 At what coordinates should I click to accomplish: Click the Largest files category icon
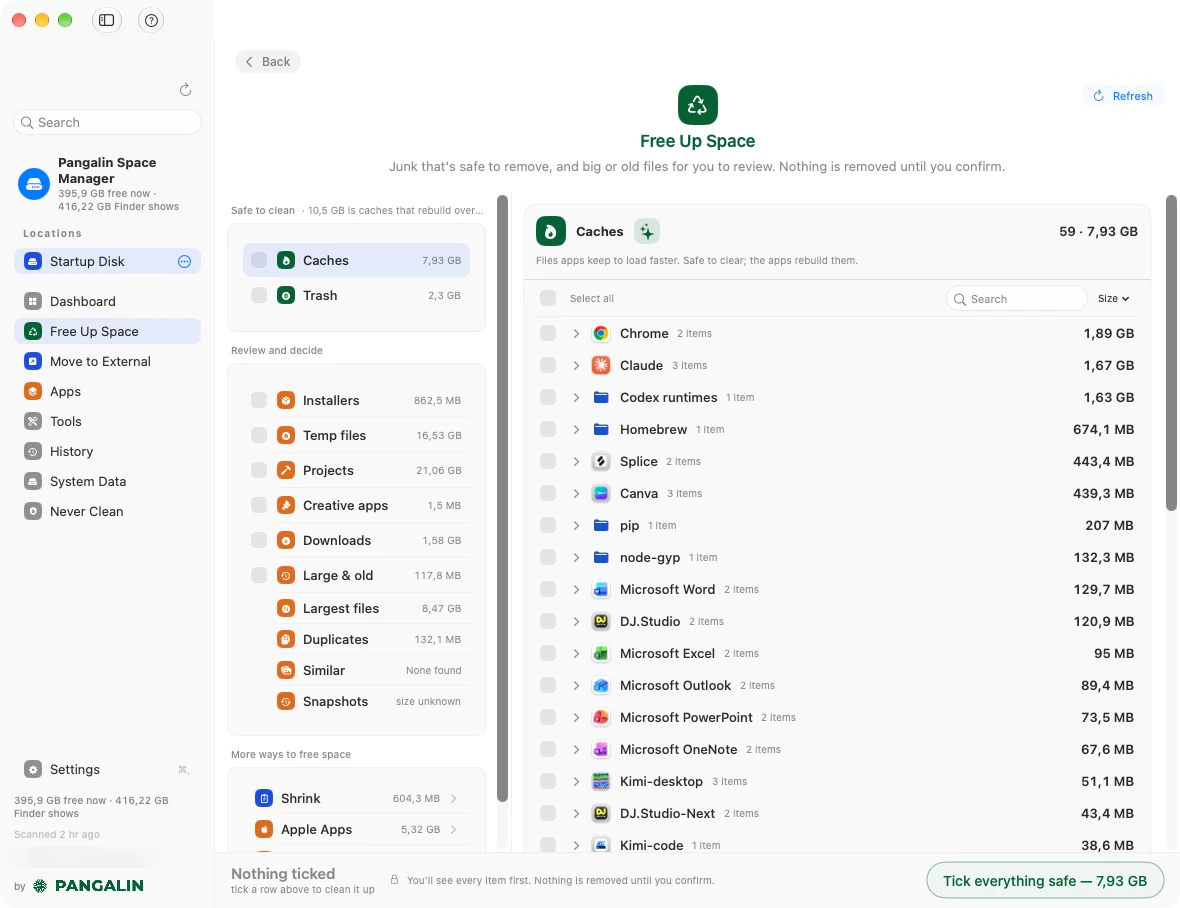pos(286,608)
